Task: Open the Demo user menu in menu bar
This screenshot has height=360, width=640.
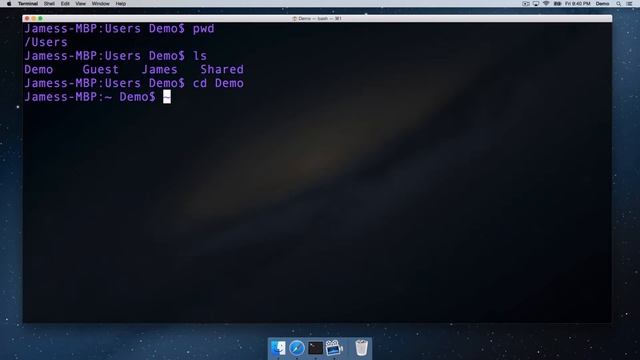Action: coord(602,4)
